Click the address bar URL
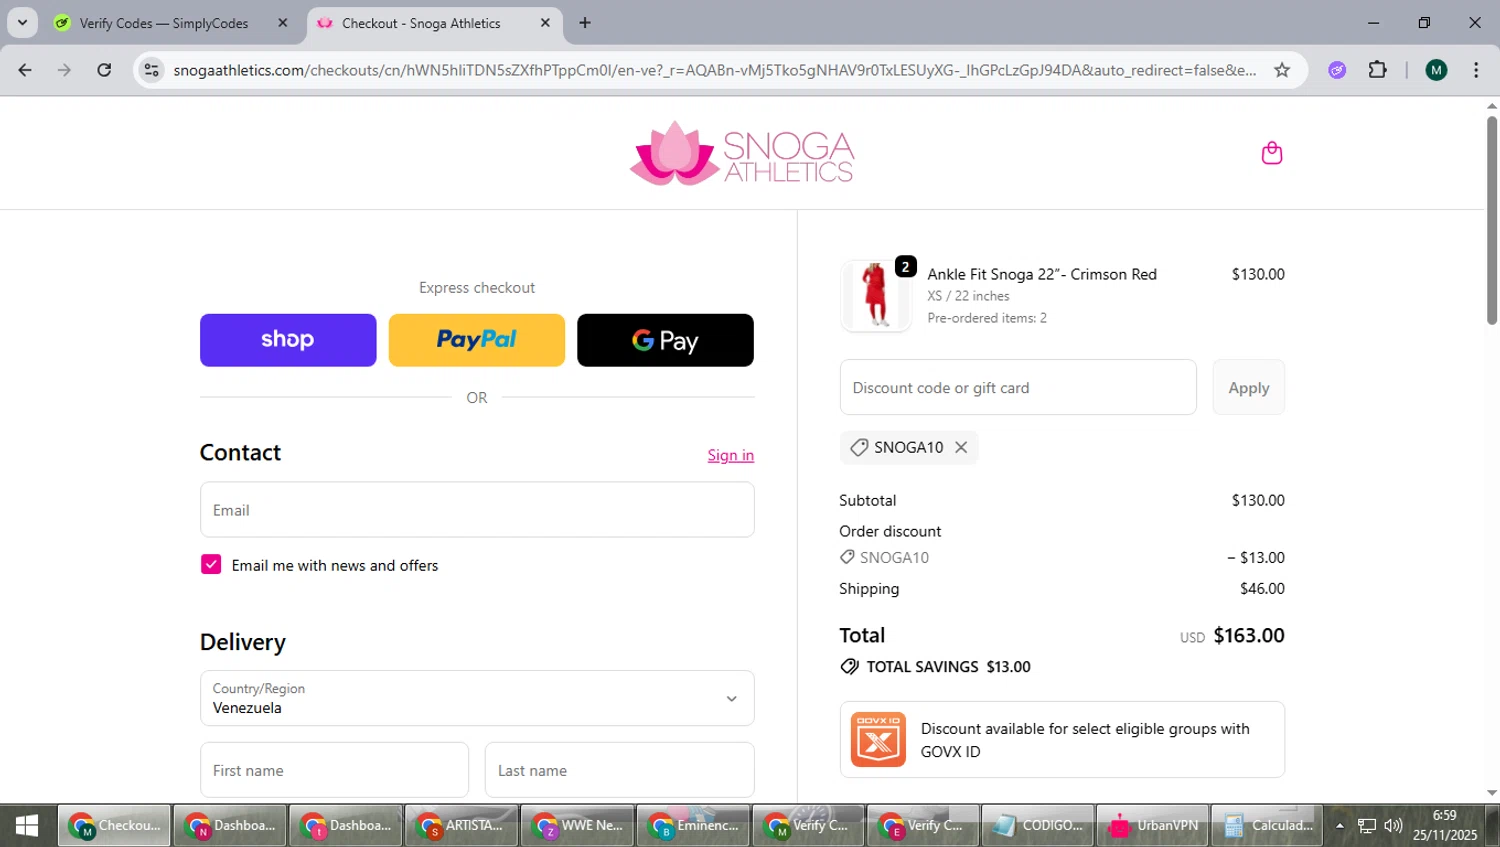 tap(714, 70)
